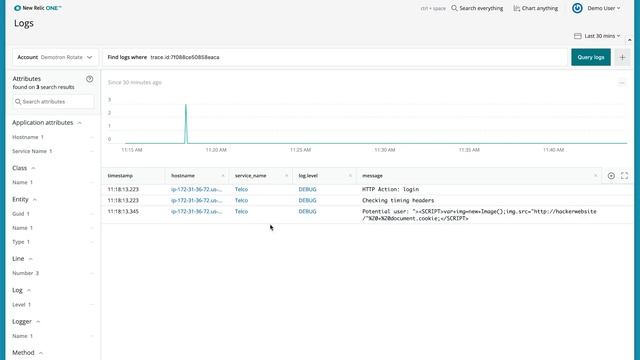
Task: Open Chart anything from the top bar
Action: [536, 8]
